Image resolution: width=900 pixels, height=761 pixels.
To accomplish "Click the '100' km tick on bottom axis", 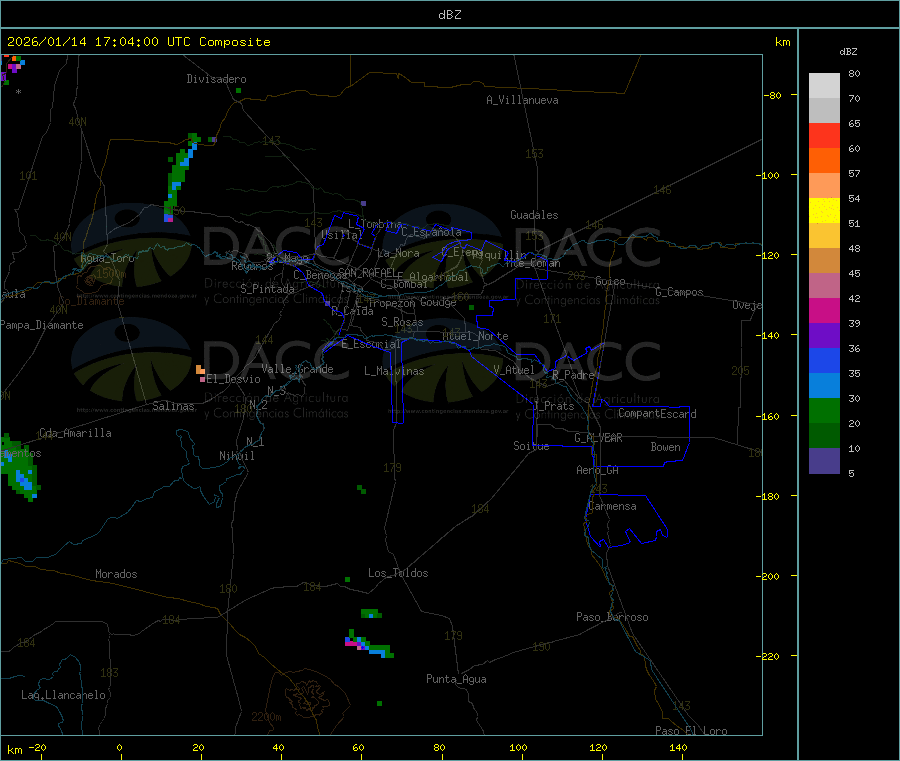I will coord(518,747).
